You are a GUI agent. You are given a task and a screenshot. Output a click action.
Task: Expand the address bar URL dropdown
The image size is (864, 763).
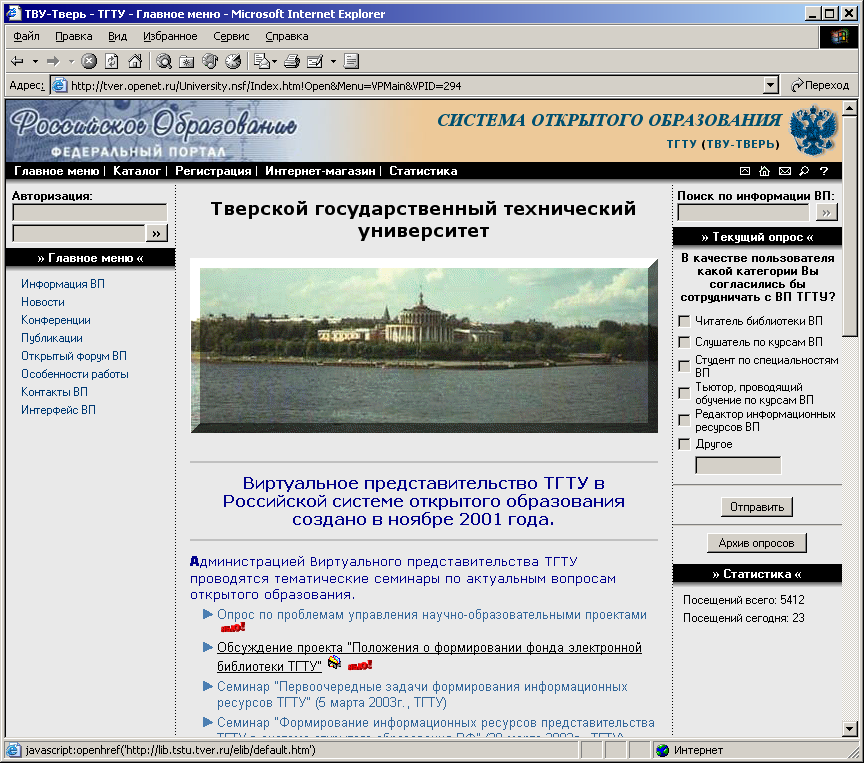click(x=771, y=85)
